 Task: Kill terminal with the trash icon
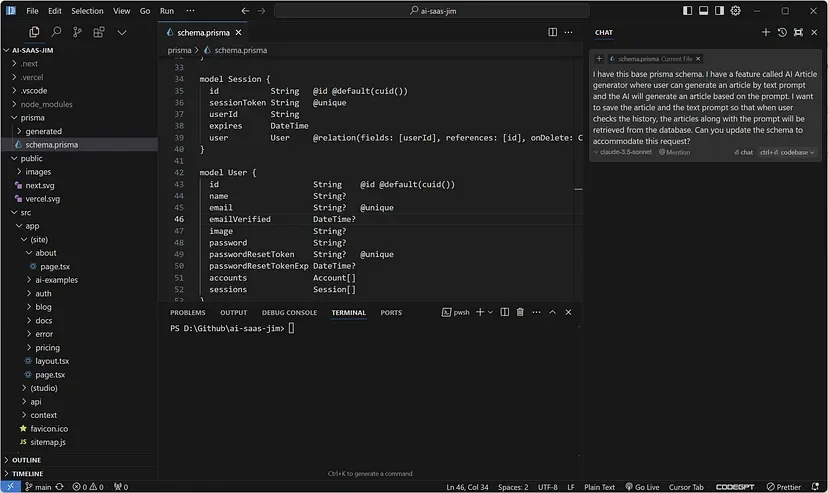[x=520, y=312]
